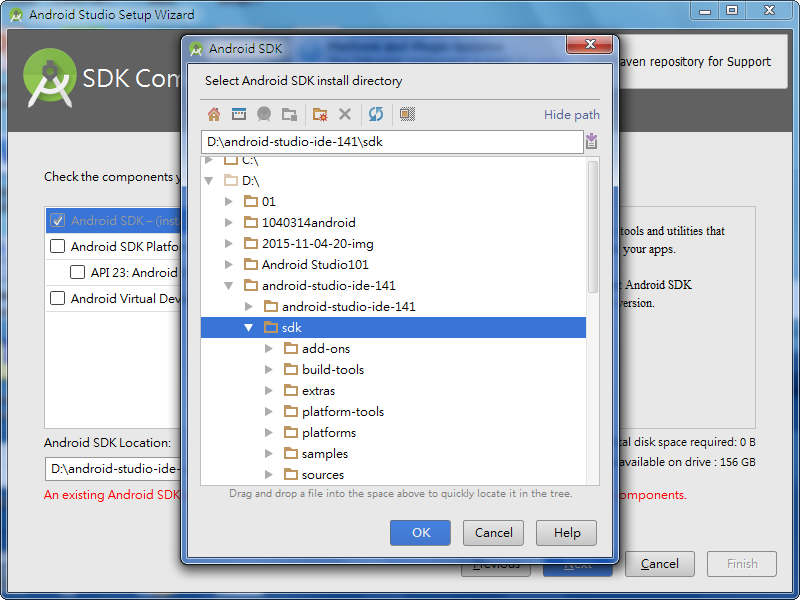Expand the Android Studio101 folder
Viewport: 800px width, 600px height.
pos(229,264)
